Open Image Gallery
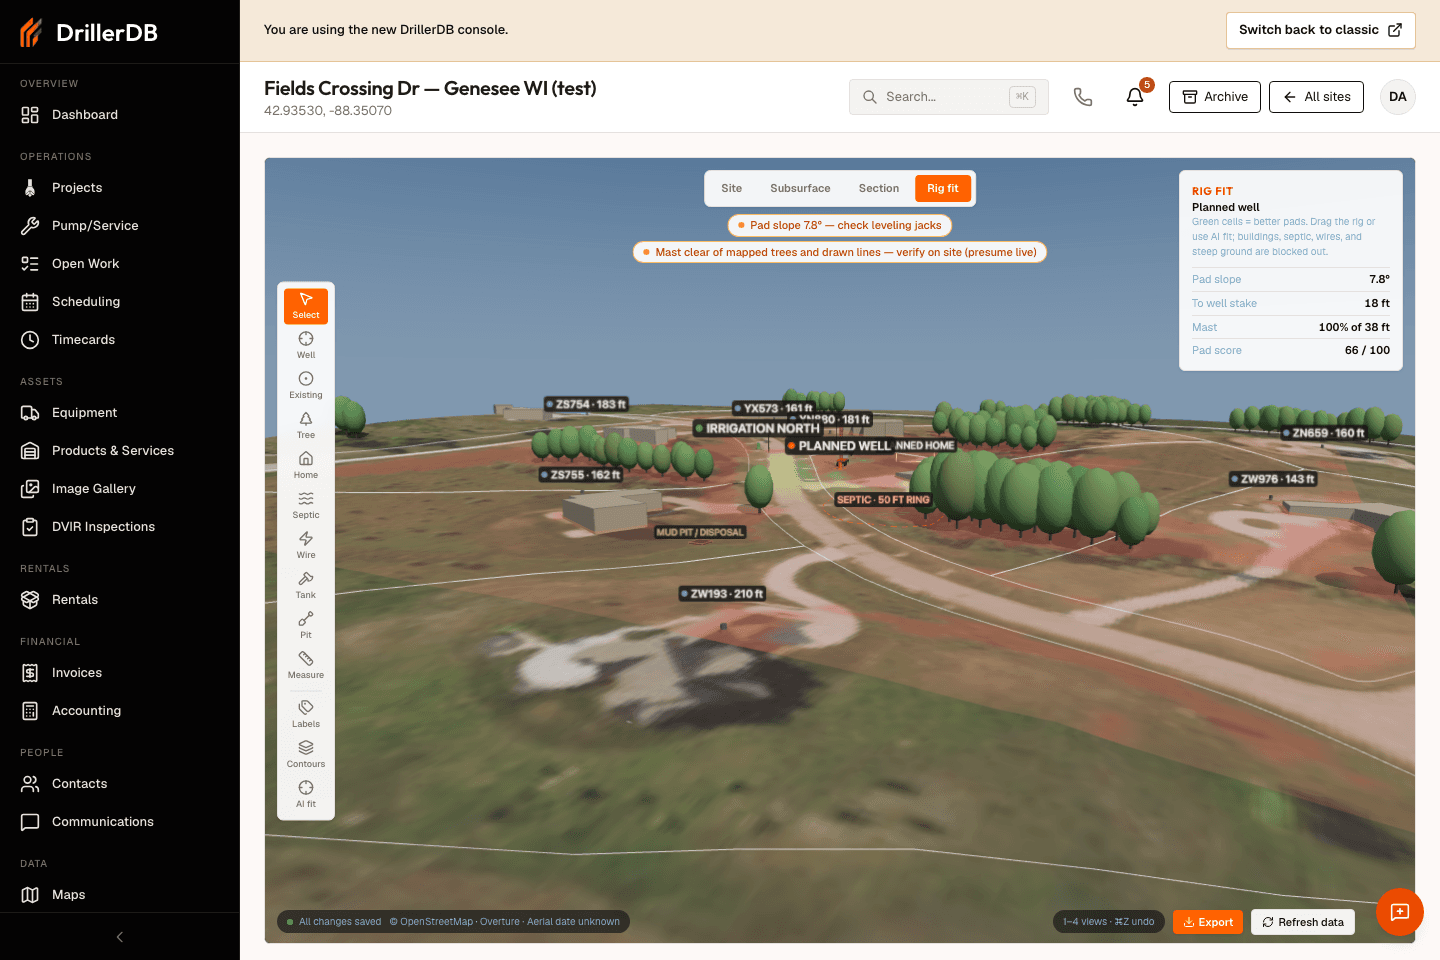The width and height of the screenshot is (1440, 960). [120, 489]
